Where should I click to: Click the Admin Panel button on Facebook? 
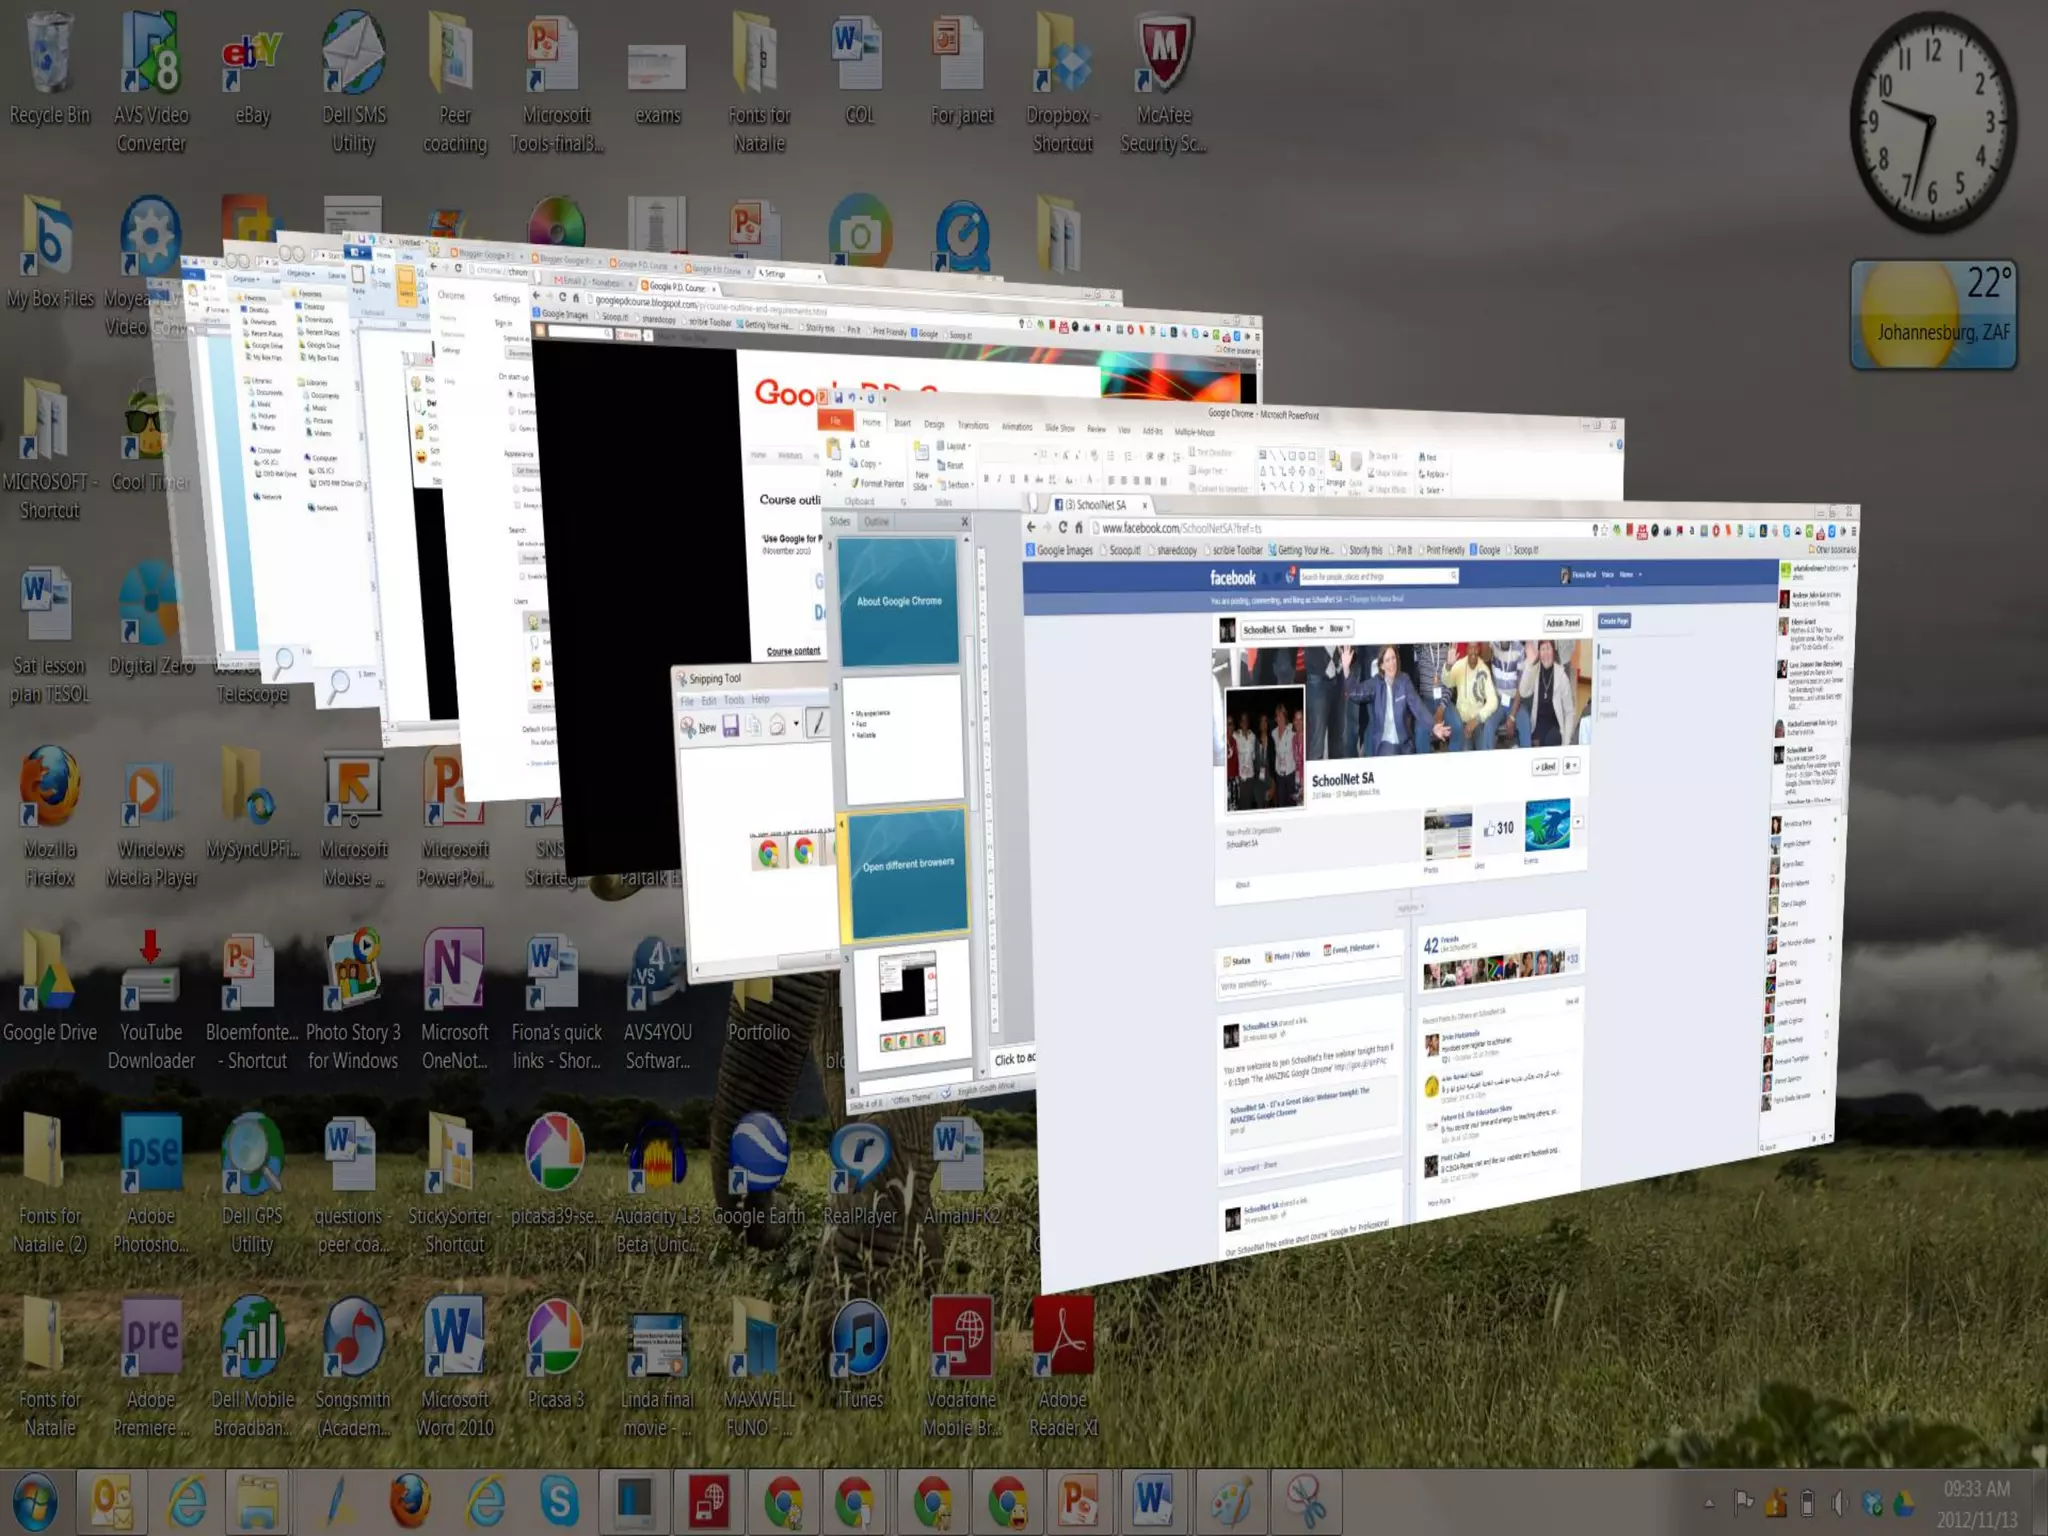[x=1562, y=623]
